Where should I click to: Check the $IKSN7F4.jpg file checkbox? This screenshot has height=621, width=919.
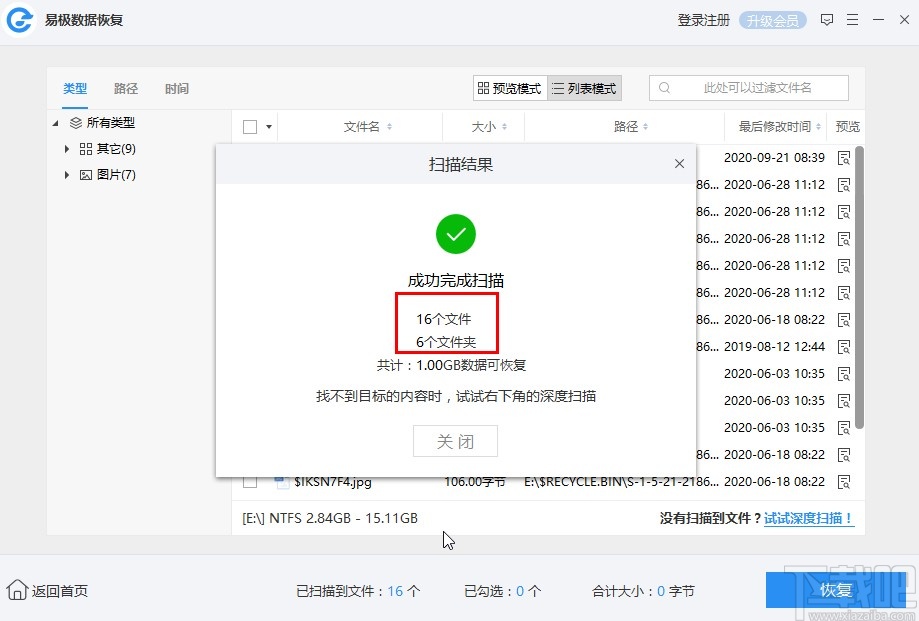click(250, 482)
